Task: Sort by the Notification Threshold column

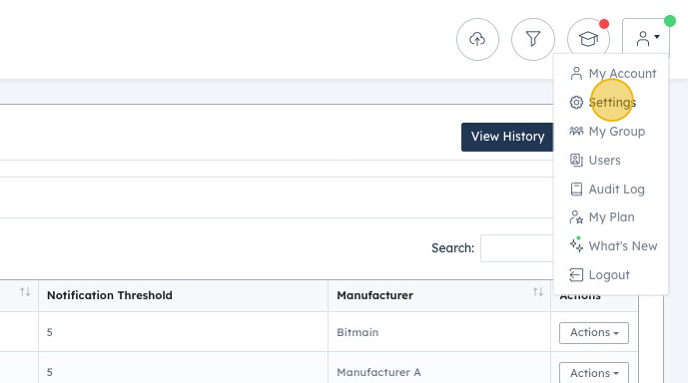Action: pos(110,295)
